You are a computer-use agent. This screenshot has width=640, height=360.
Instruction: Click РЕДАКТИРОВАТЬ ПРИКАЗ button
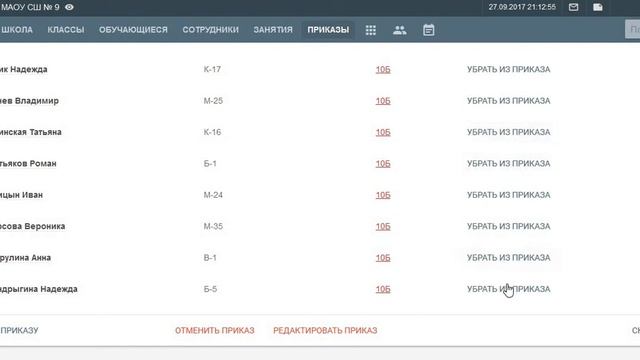pyautogui.click(x=325, y=331)
